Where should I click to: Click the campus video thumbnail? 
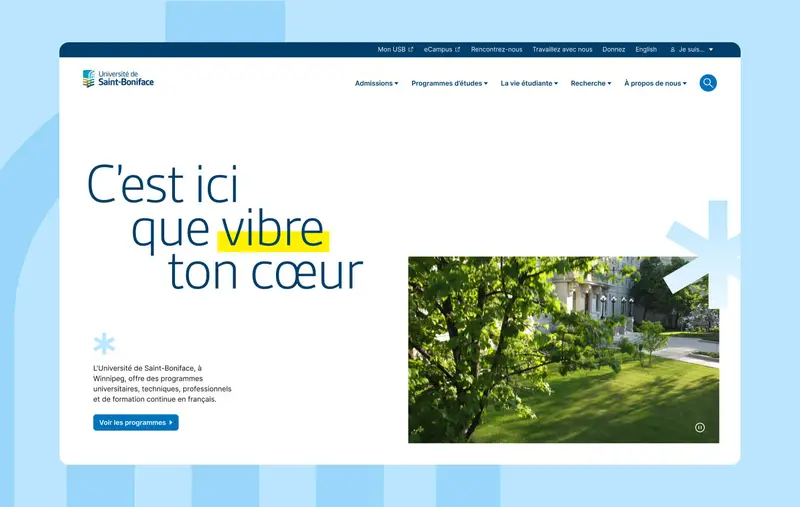[563, 349]
